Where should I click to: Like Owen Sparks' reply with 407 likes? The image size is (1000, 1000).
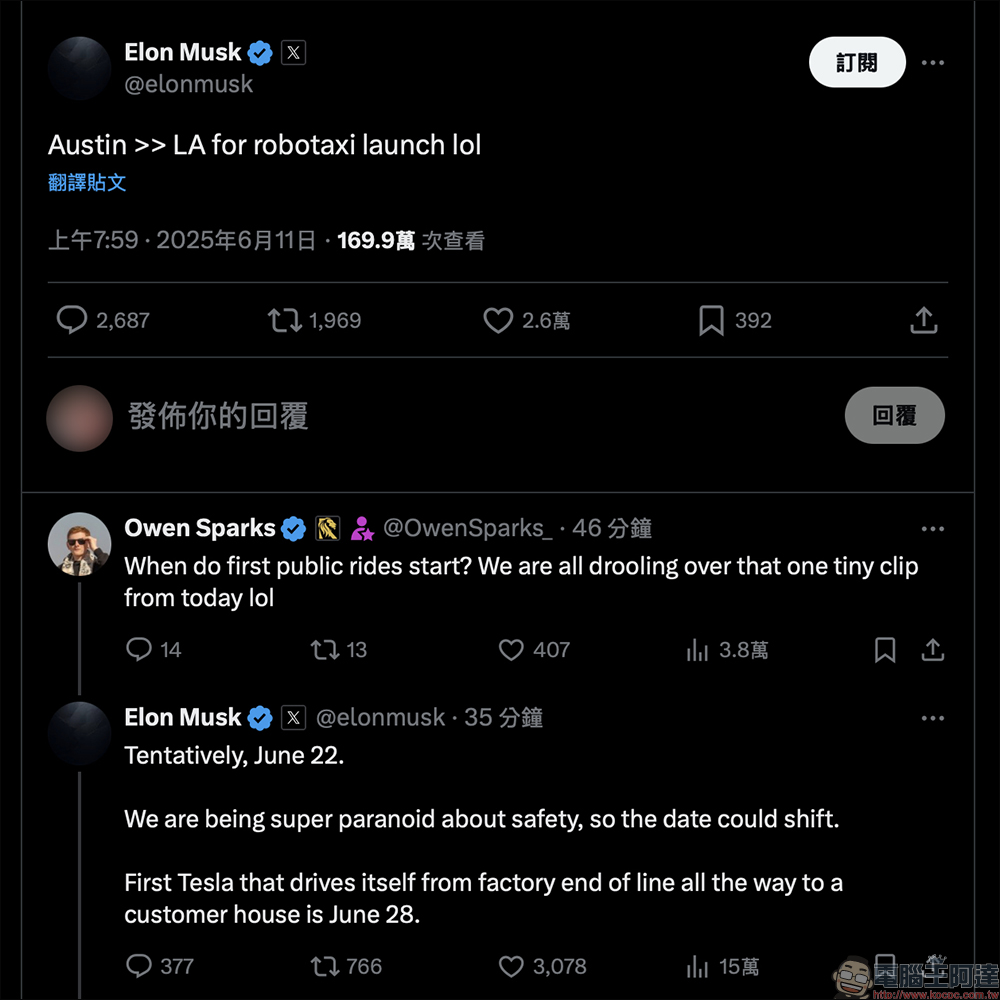[x=511, y=650]
